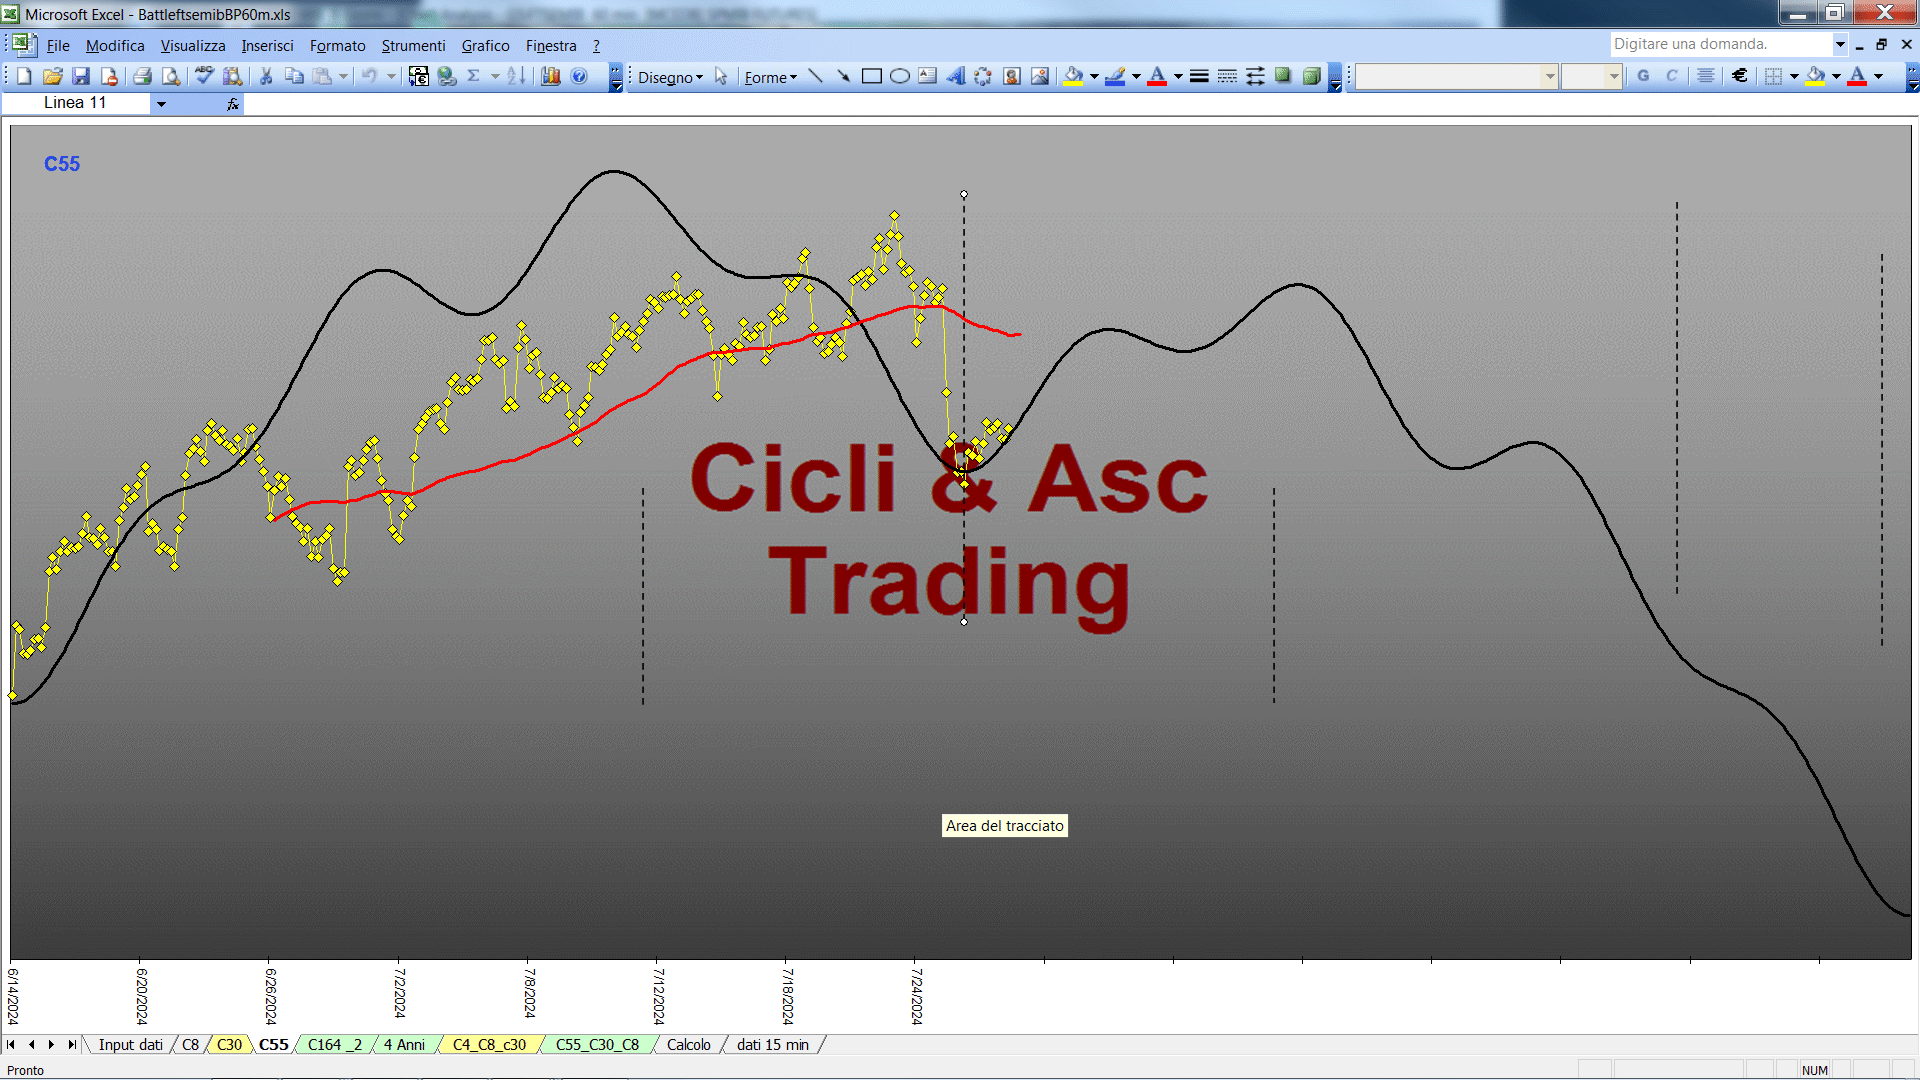The image size is (1920, 1080).
Task: Open the Strumenti menu
Action: pos(413,46)
